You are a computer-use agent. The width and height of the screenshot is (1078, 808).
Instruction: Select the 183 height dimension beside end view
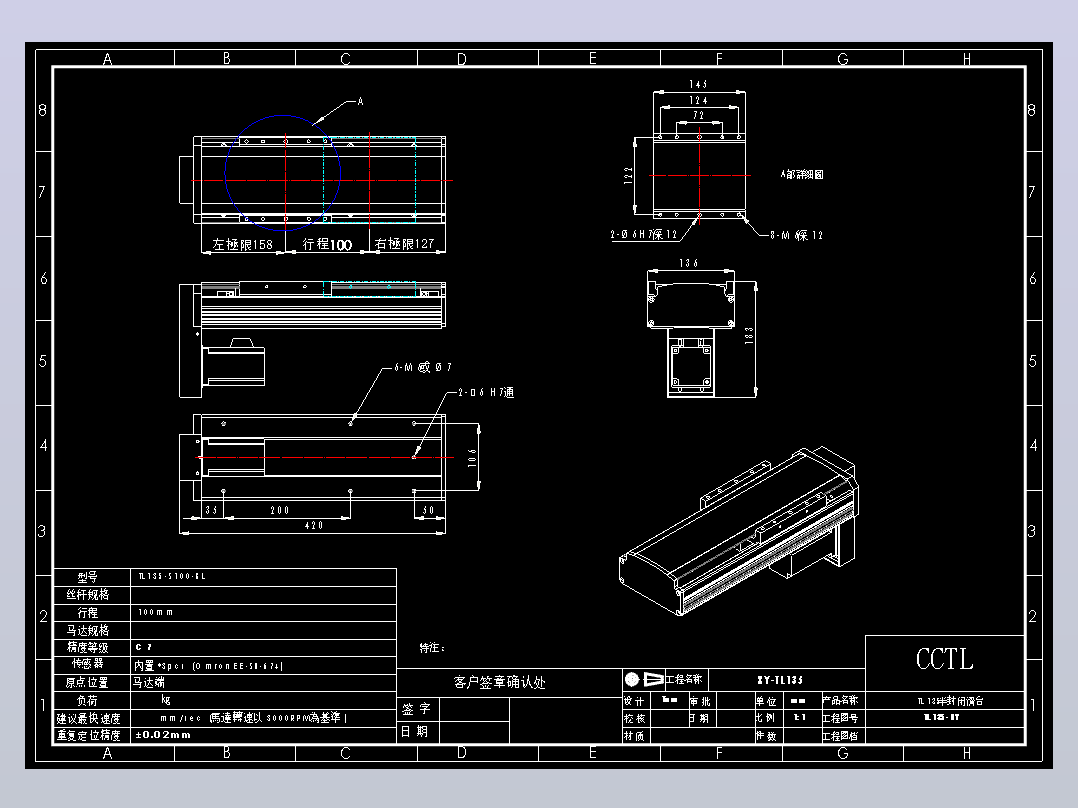coord(749,335)
